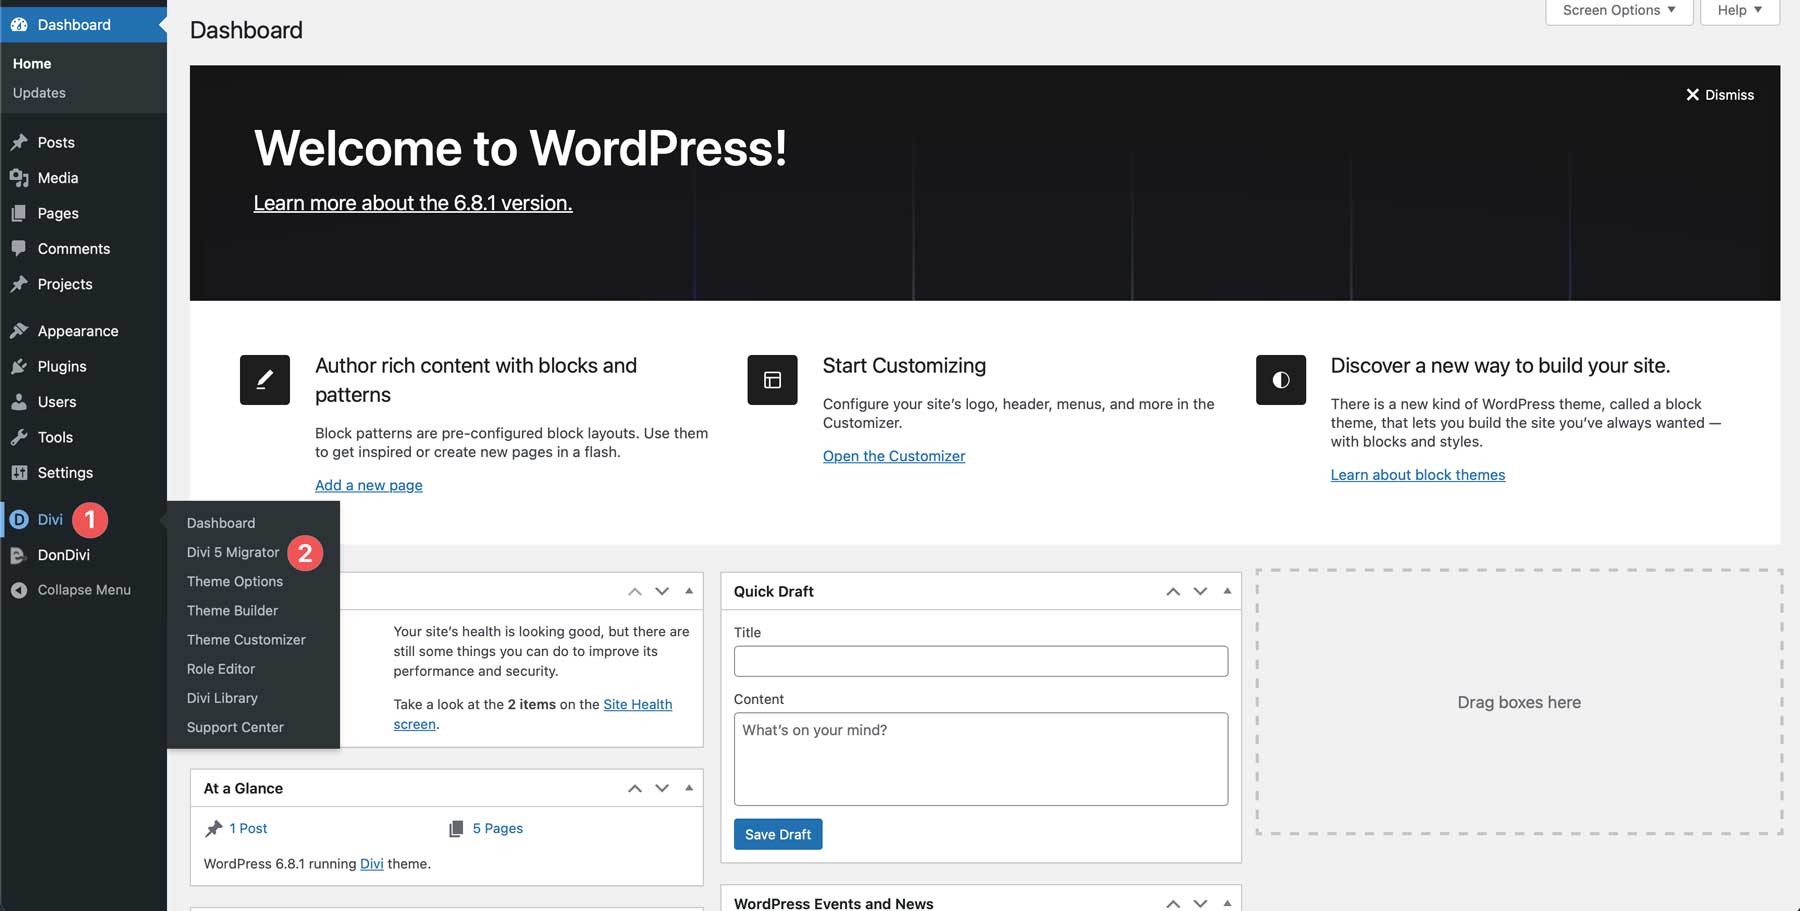Open the Customizer link
The image size is (1800, 911).
893,456
